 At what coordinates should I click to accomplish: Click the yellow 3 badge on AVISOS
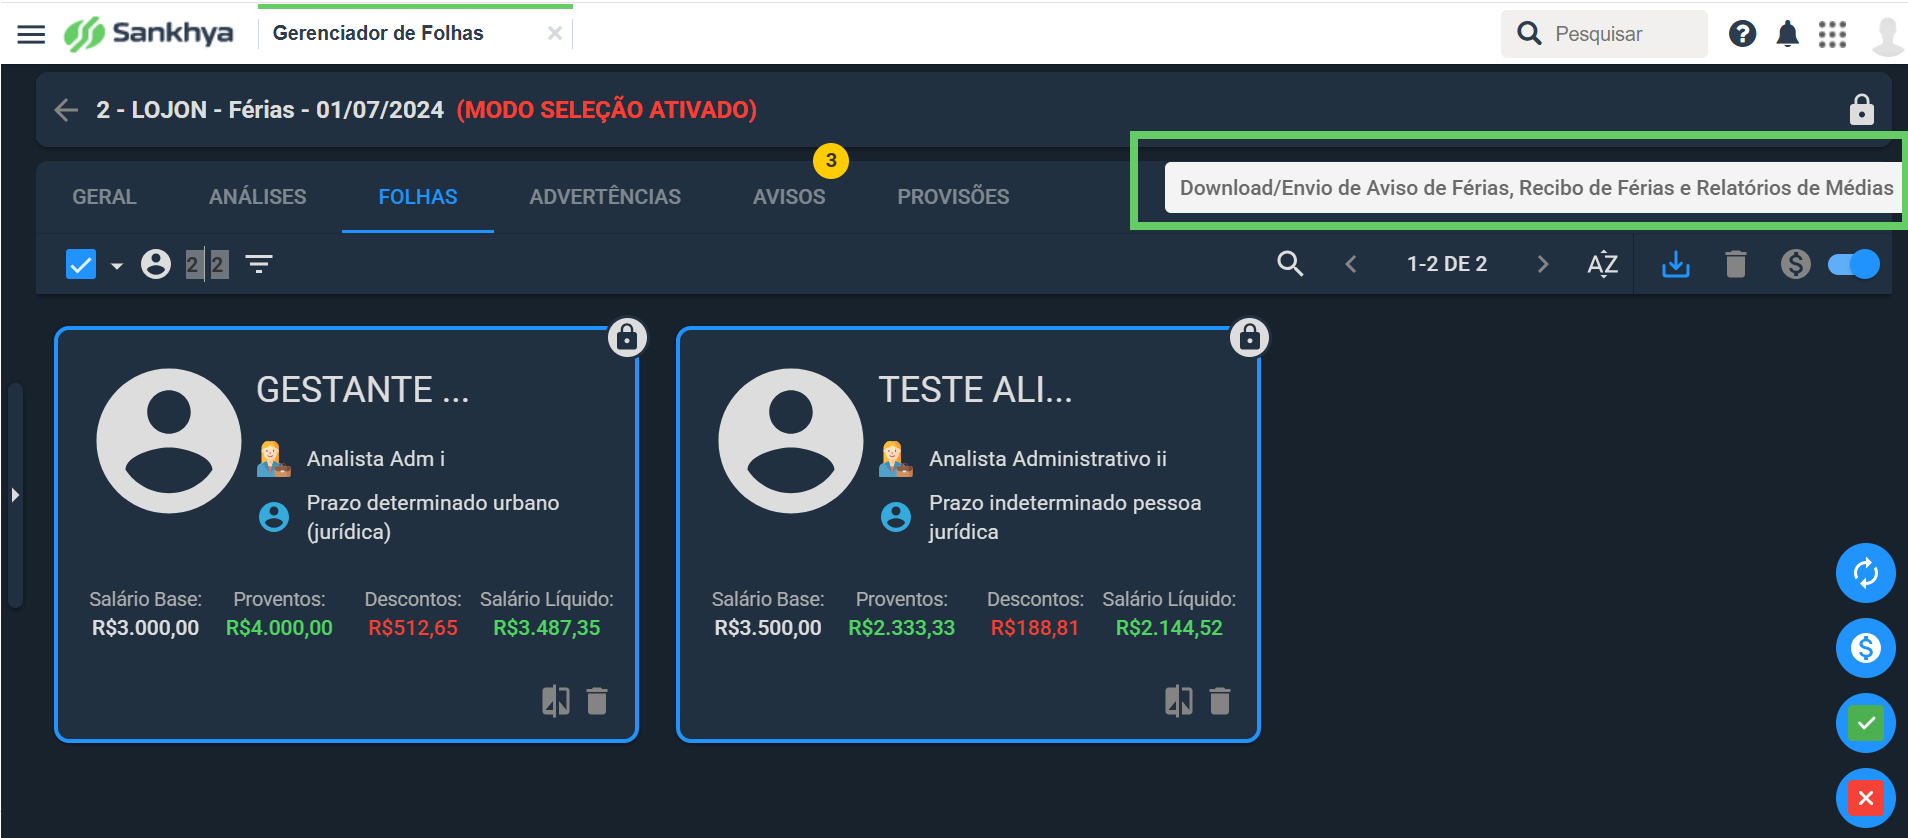click(831, 160)
